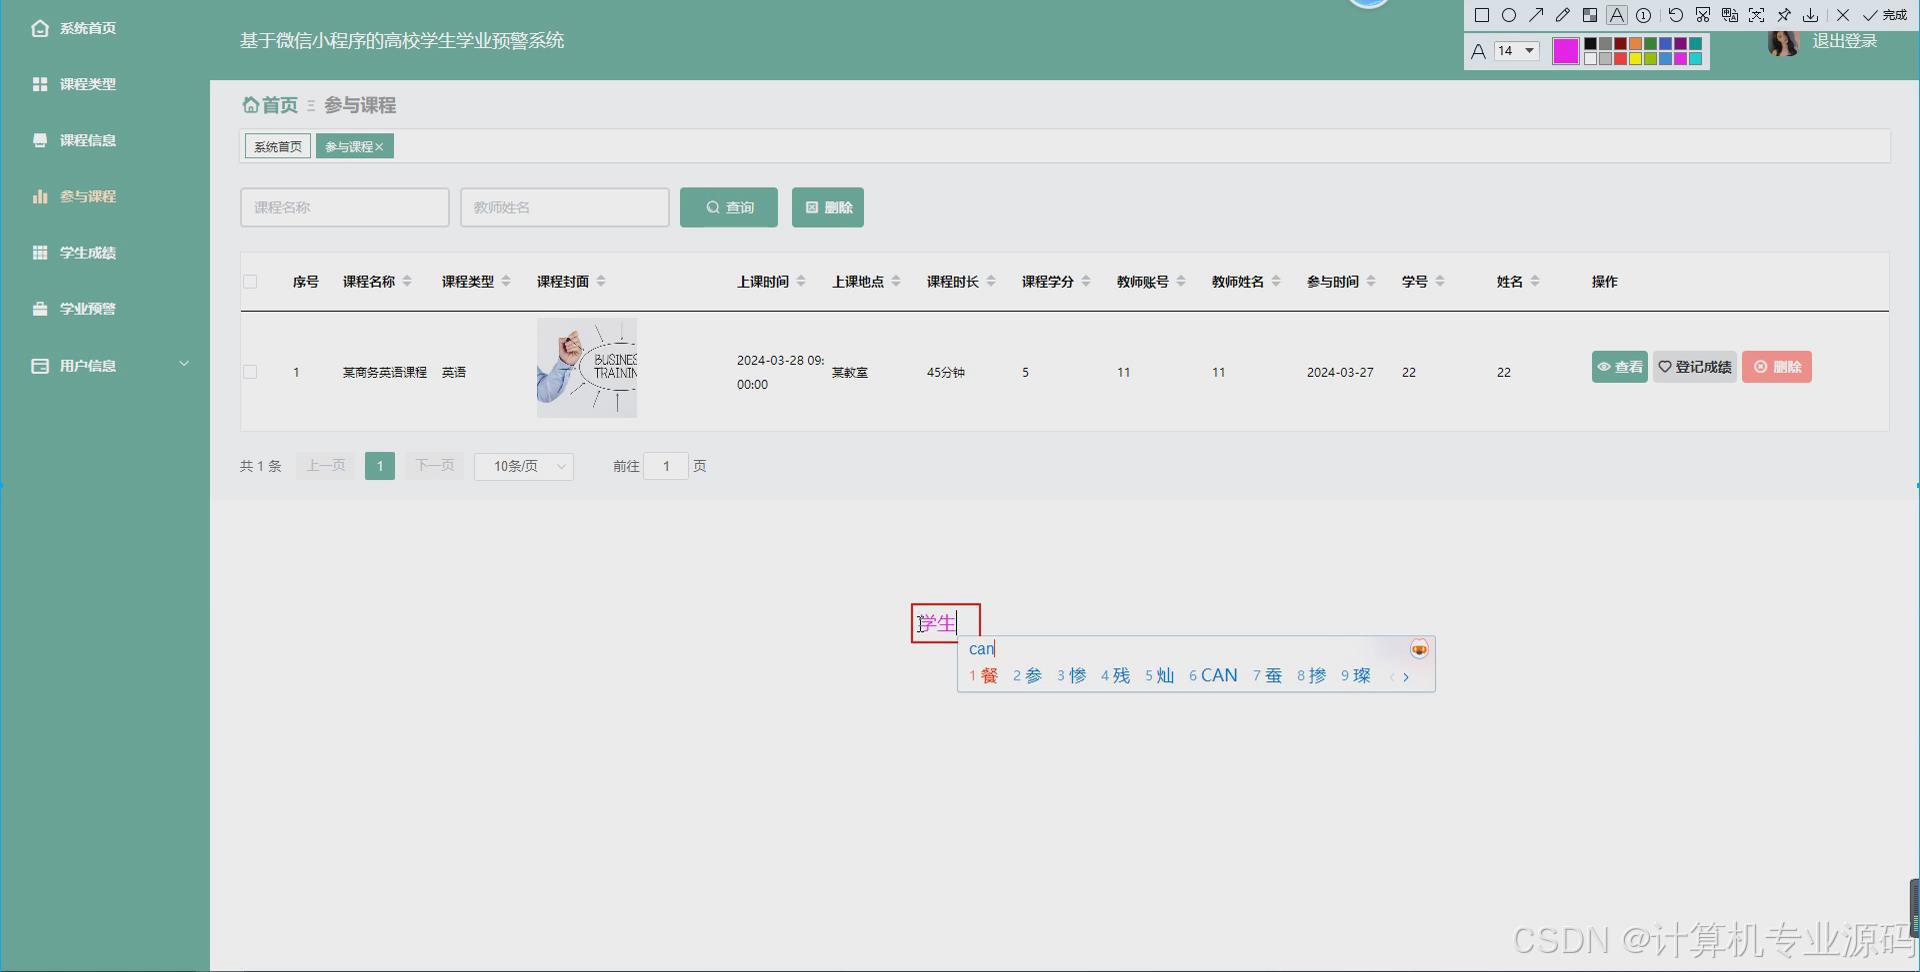Select the arrow annotation tool

coord(1537,15)
